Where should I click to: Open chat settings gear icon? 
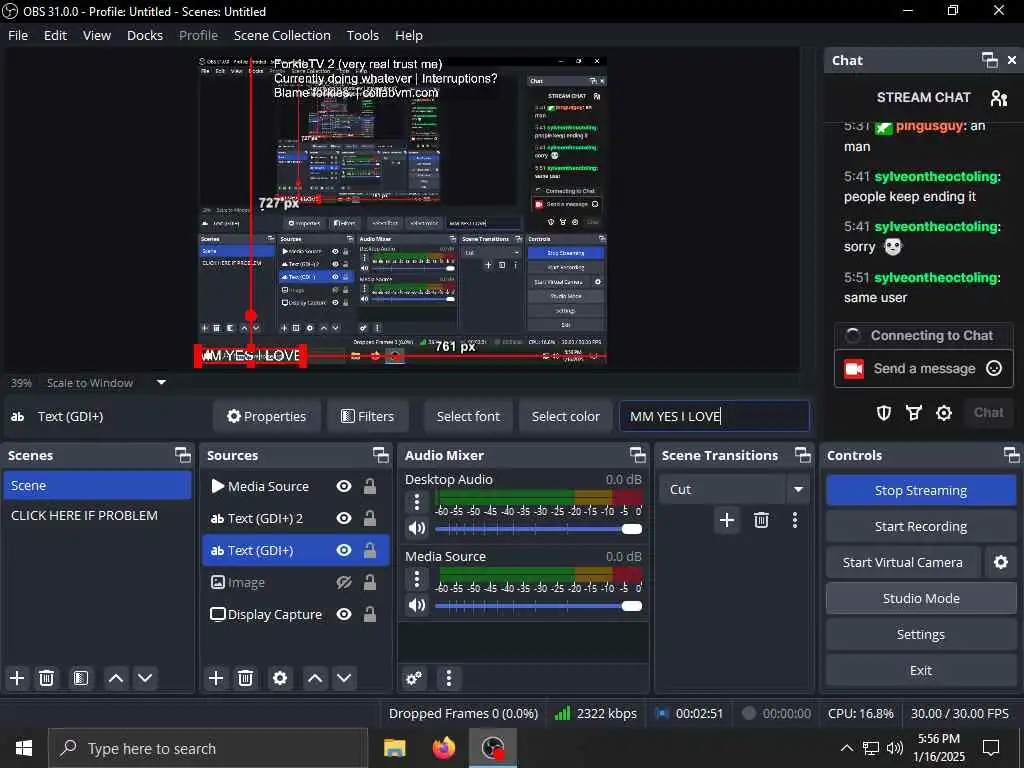click(944, 413)
